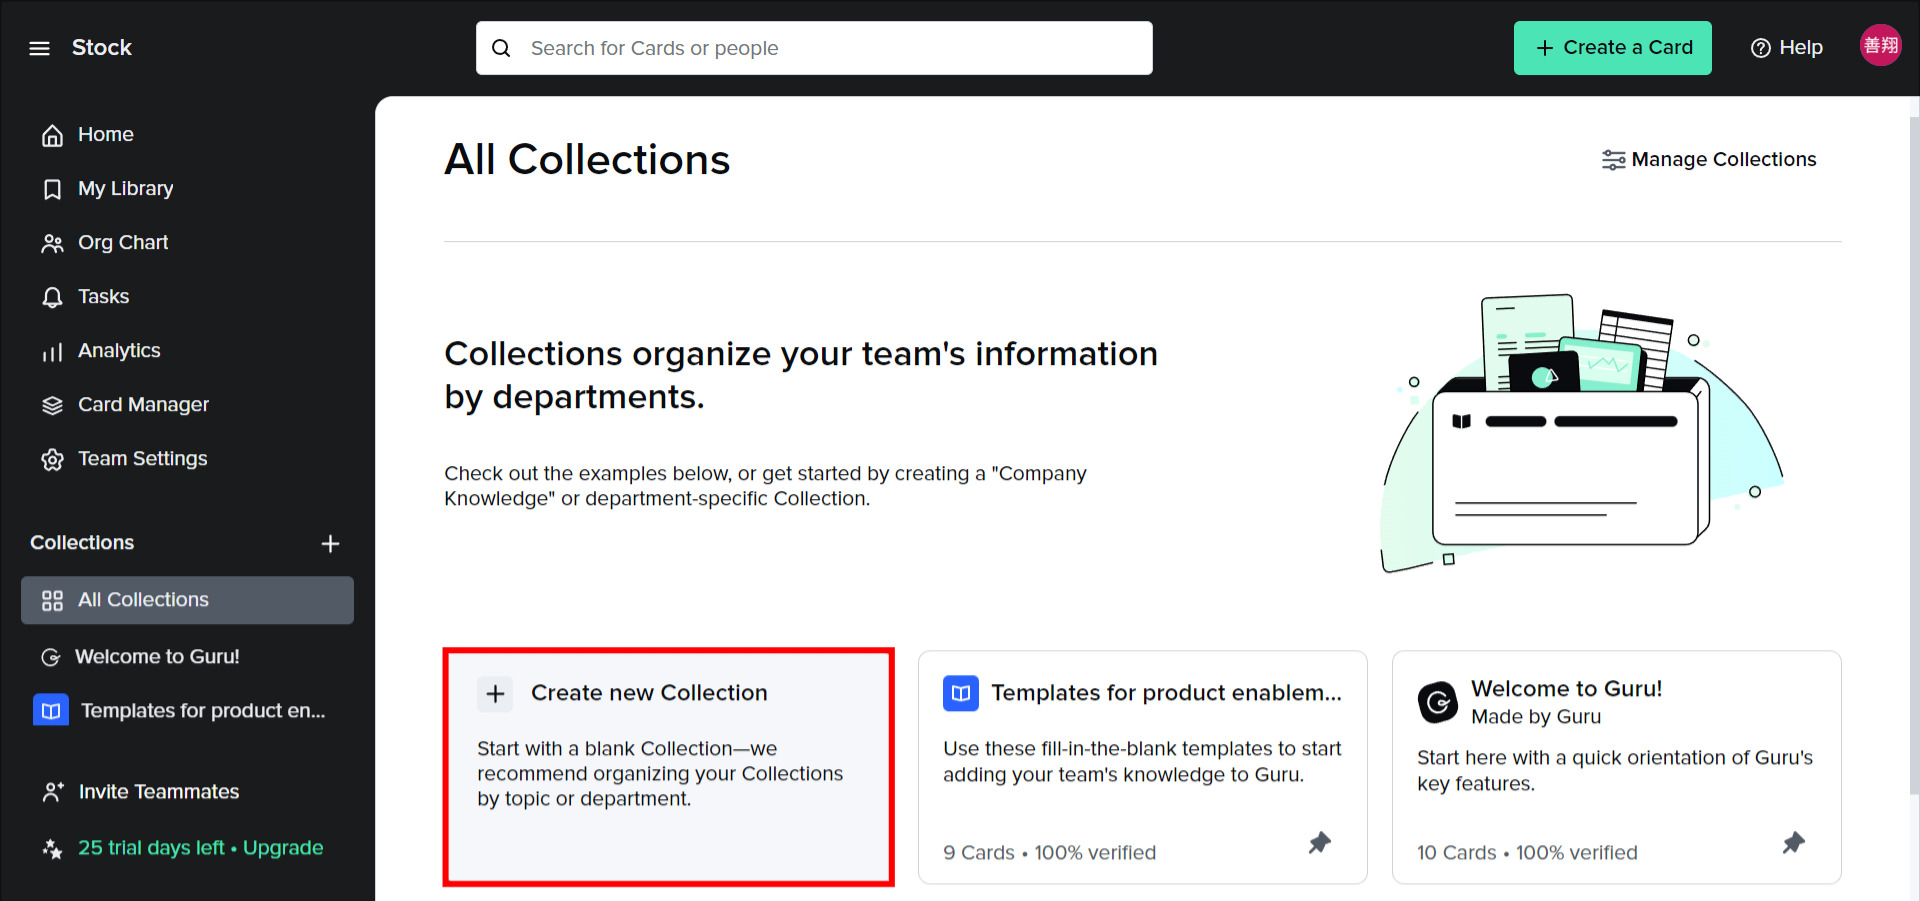Image resolution: width=1920 pixels, height=901 pixels.
Task: Click the 'Made by Guru' text
Action: 1536,717
